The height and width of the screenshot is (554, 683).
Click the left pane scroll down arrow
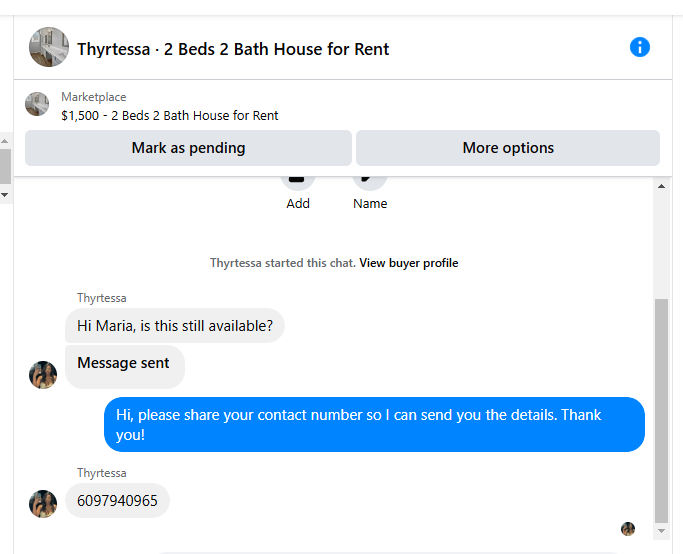point(5,194)
